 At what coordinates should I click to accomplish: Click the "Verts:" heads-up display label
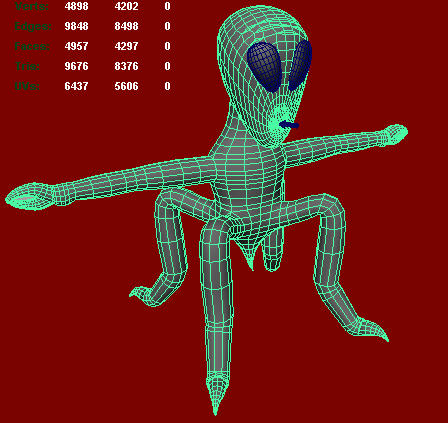click(x=32, y=6)
